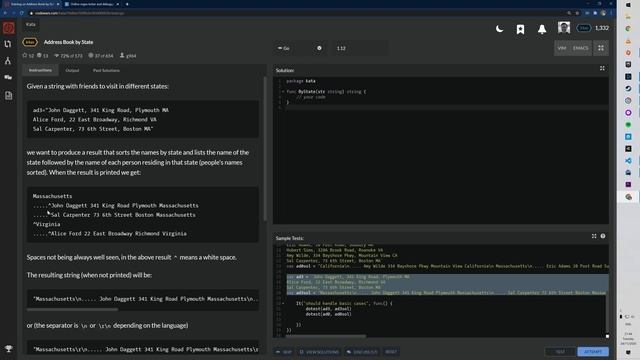Click the star count on the kata
The height and width of the screenshot is (360, 640).
pyautogui.click(x=28, y=56)
